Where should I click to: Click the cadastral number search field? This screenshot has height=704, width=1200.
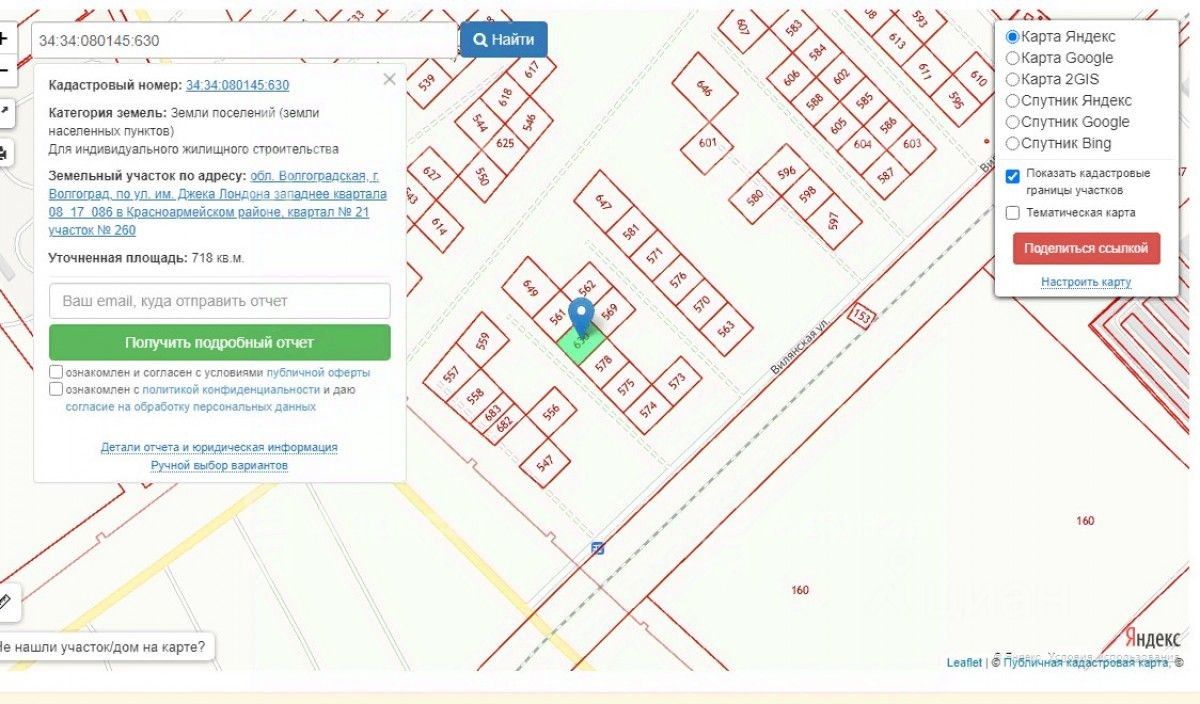coord(245,40)
